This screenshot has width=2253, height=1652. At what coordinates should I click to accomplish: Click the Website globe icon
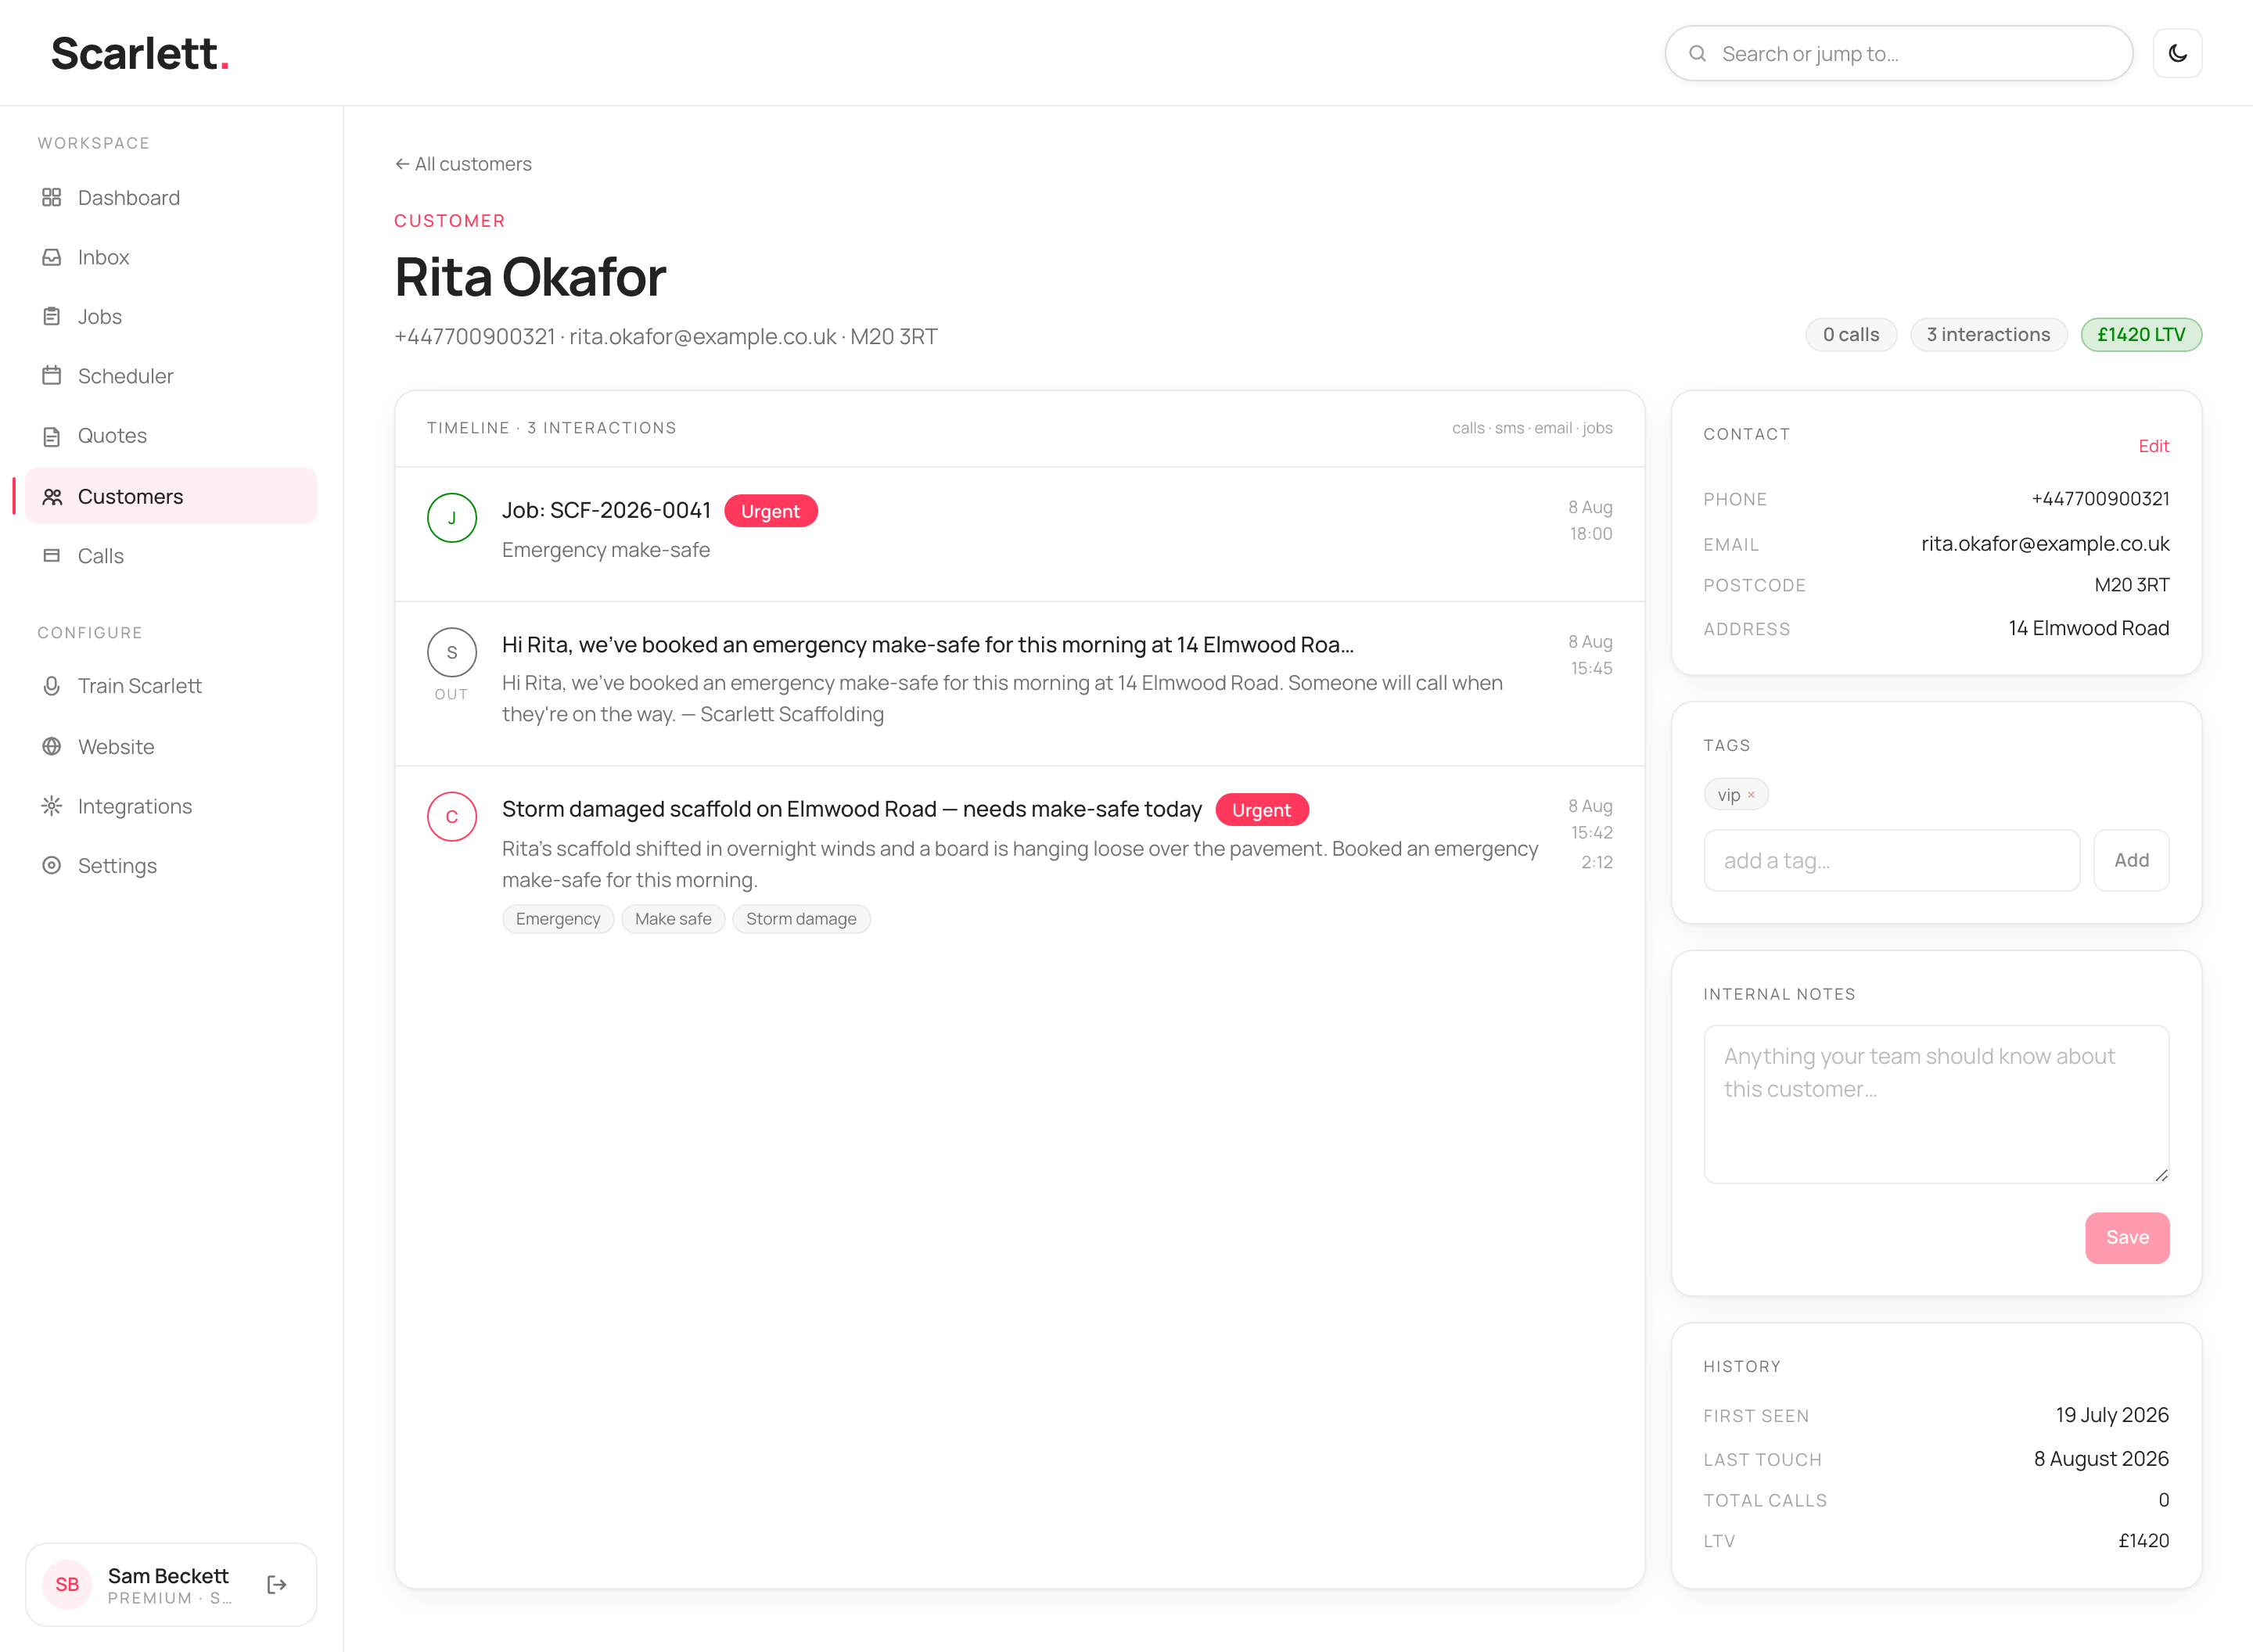52,746
